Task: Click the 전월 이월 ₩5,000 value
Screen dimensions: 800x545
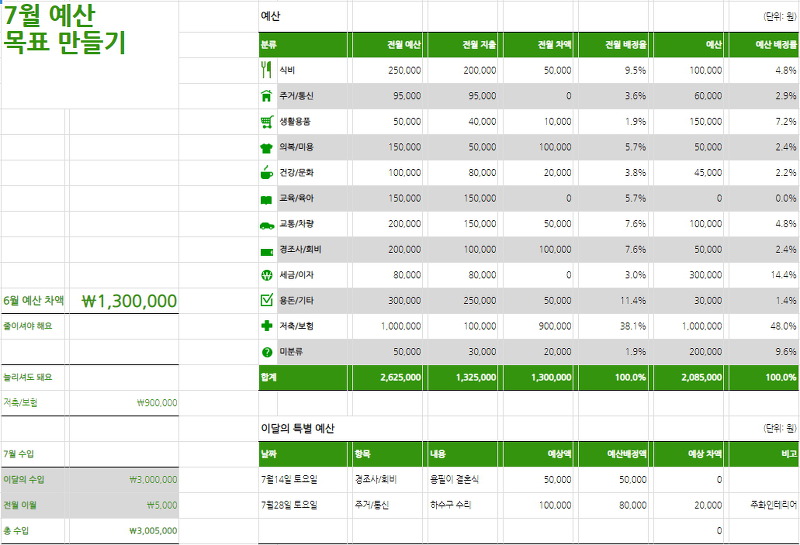Action: (162, 505)
